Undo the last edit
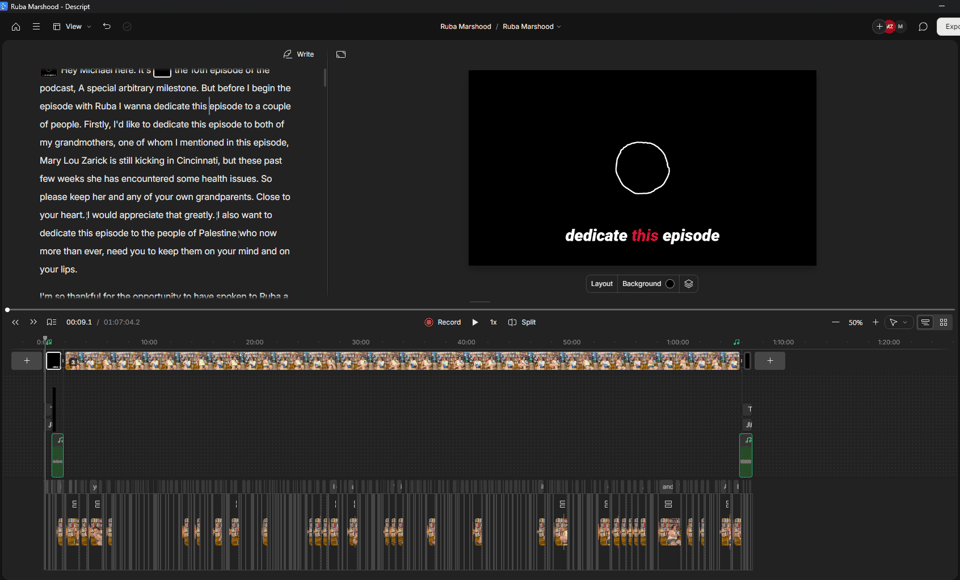 [x=107, y=26]
